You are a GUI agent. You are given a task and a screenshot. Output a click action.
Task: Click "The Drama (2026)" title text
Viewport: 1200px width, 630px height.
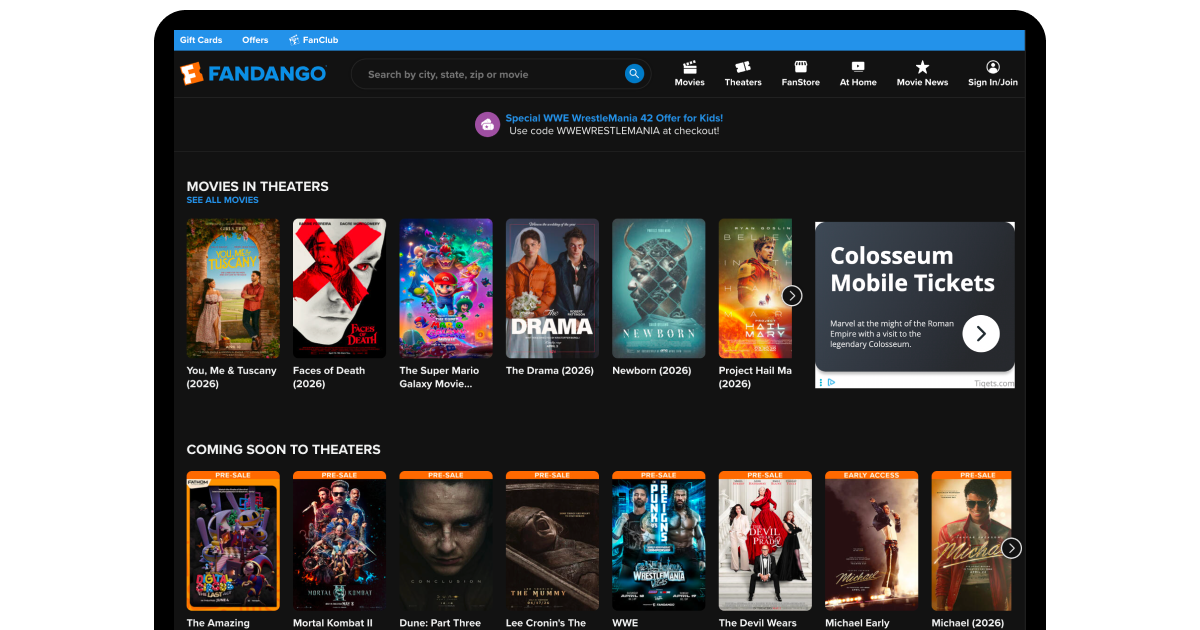(x=550, y=371)
